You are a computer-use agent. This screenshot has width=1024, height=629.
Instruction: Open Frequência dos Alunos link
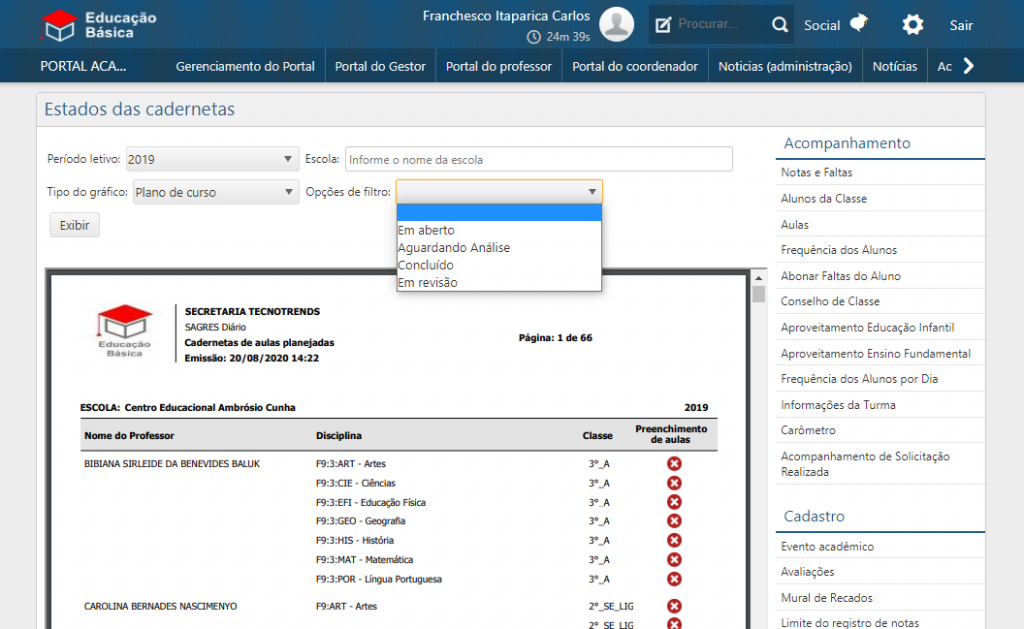[839, 250]
